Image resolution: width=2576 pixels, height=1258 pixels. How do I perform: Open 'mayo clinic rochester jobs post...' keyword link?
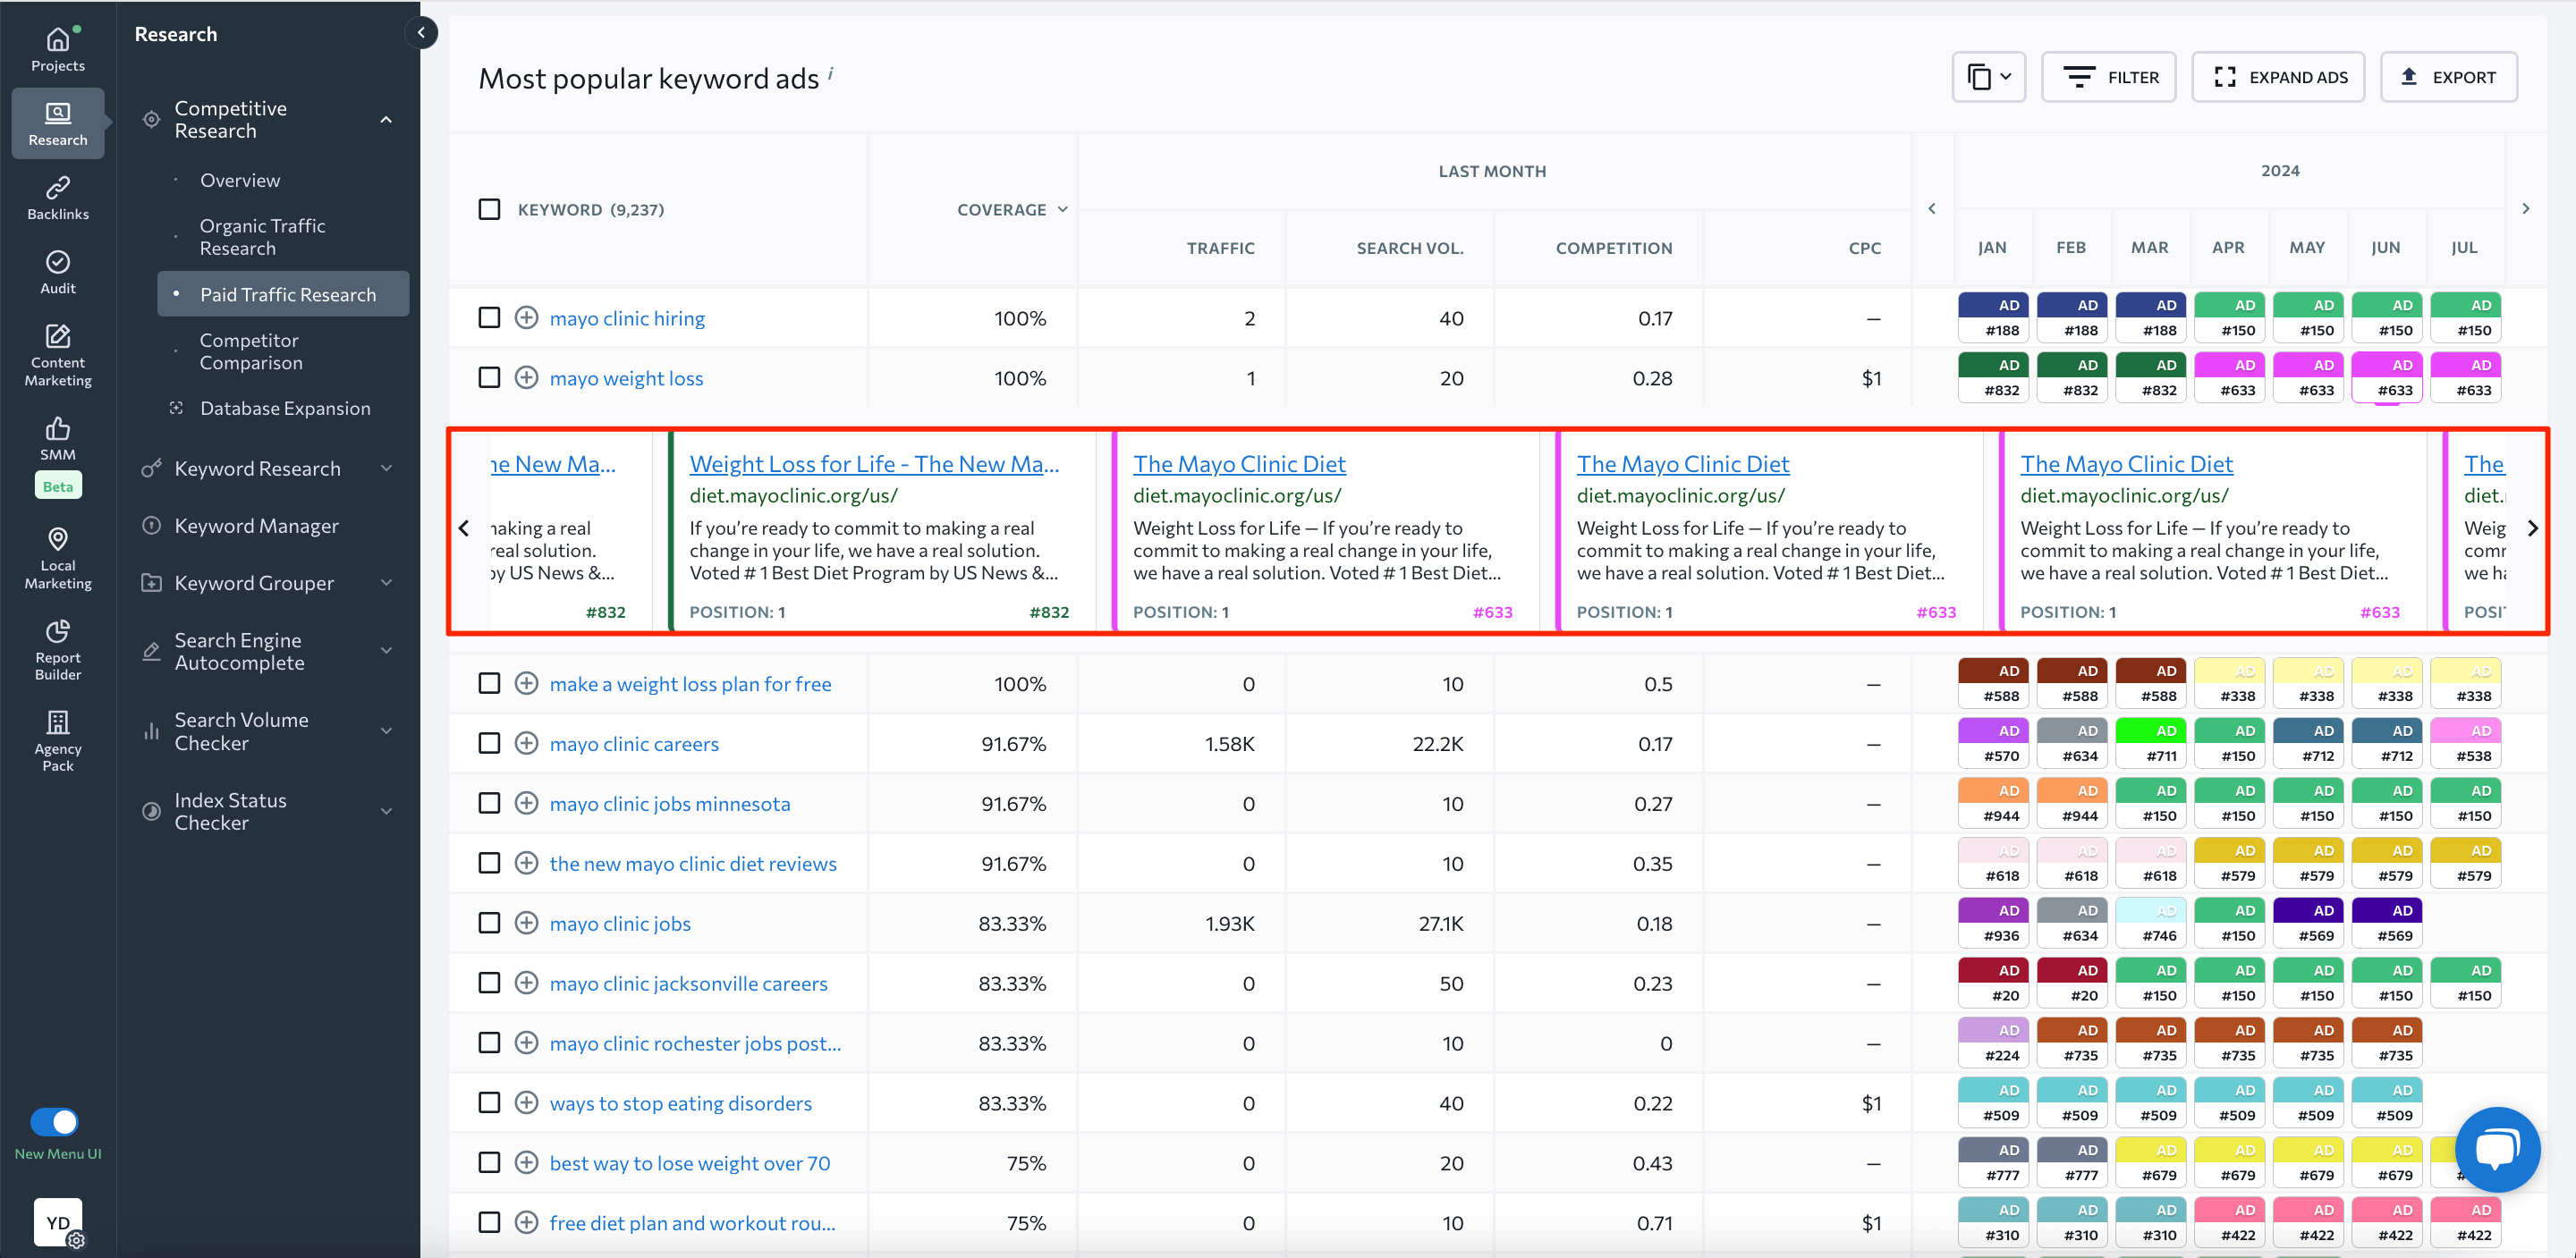coord(695,1043)
